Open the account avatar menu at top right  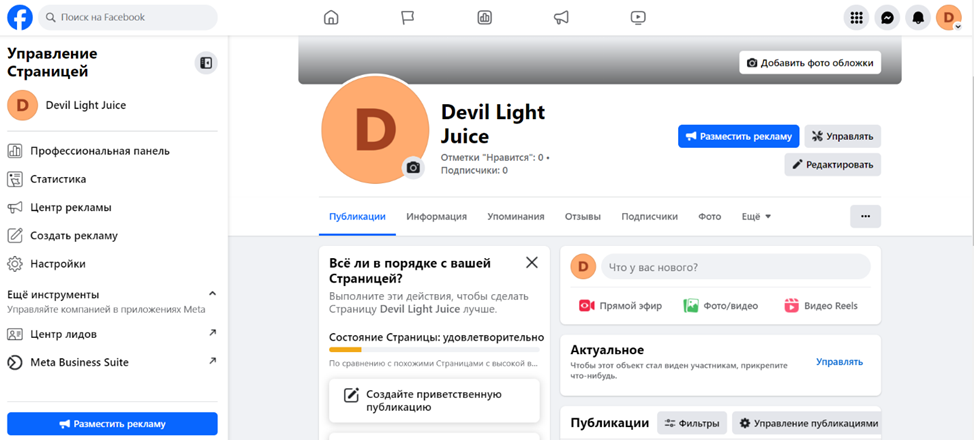point(949,17)
